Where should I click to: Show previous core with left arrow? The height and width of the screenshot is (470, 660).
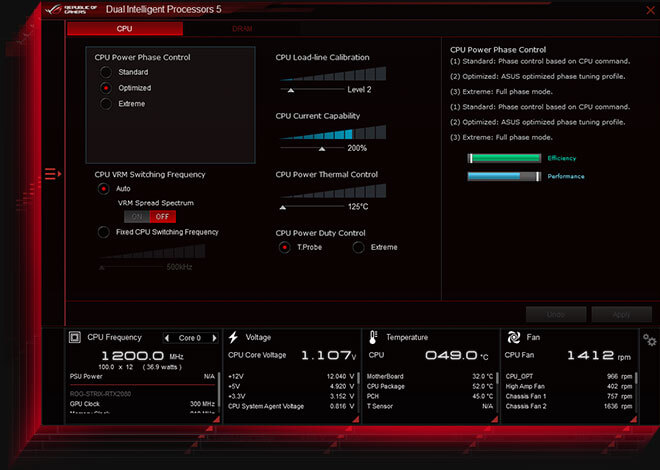coord(167,338)
